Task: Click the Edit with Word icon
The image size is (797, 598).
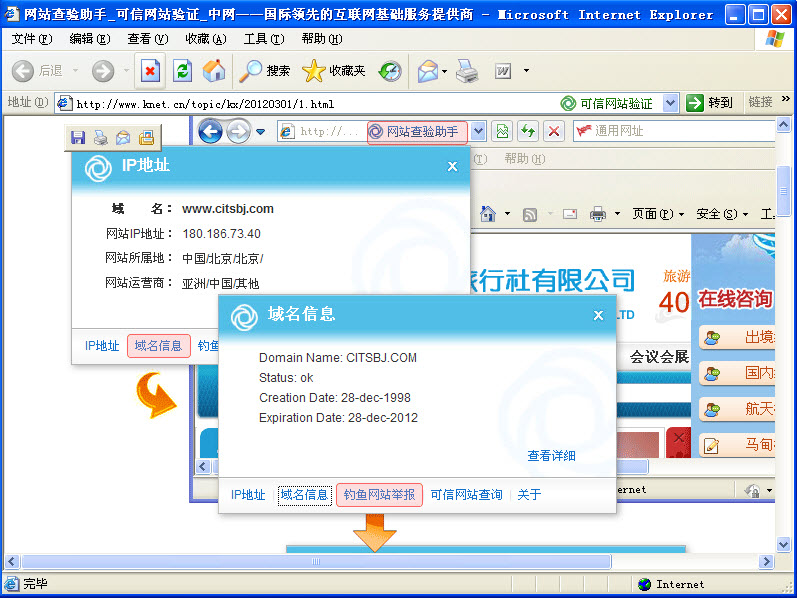Action: (503, 71)
